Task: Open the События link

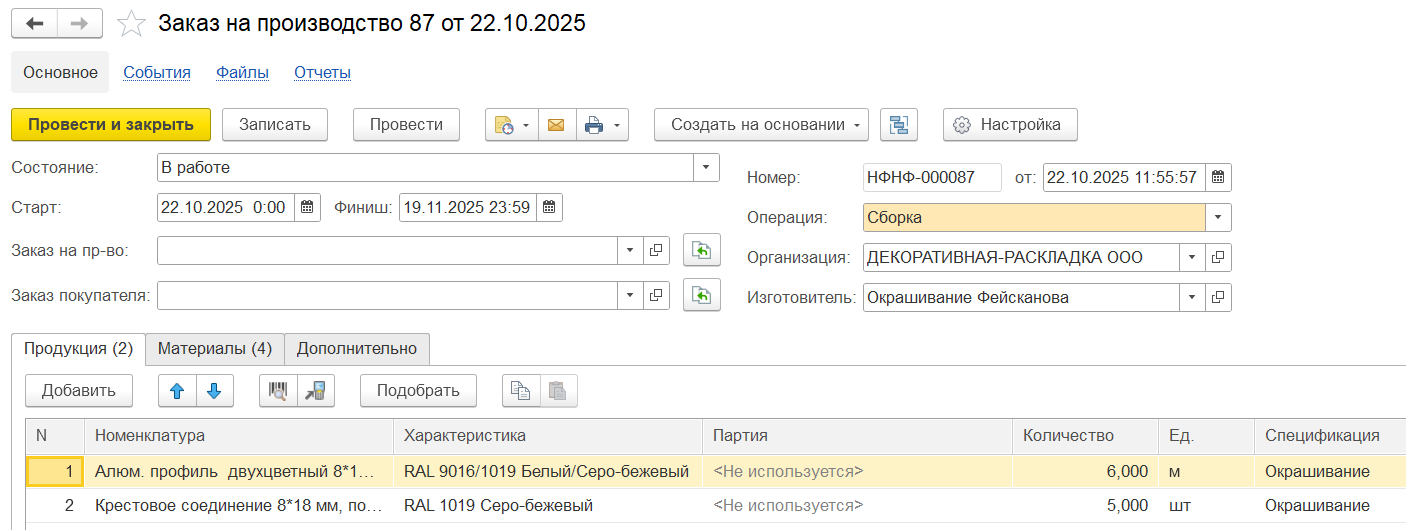Action: click(157, 73)
